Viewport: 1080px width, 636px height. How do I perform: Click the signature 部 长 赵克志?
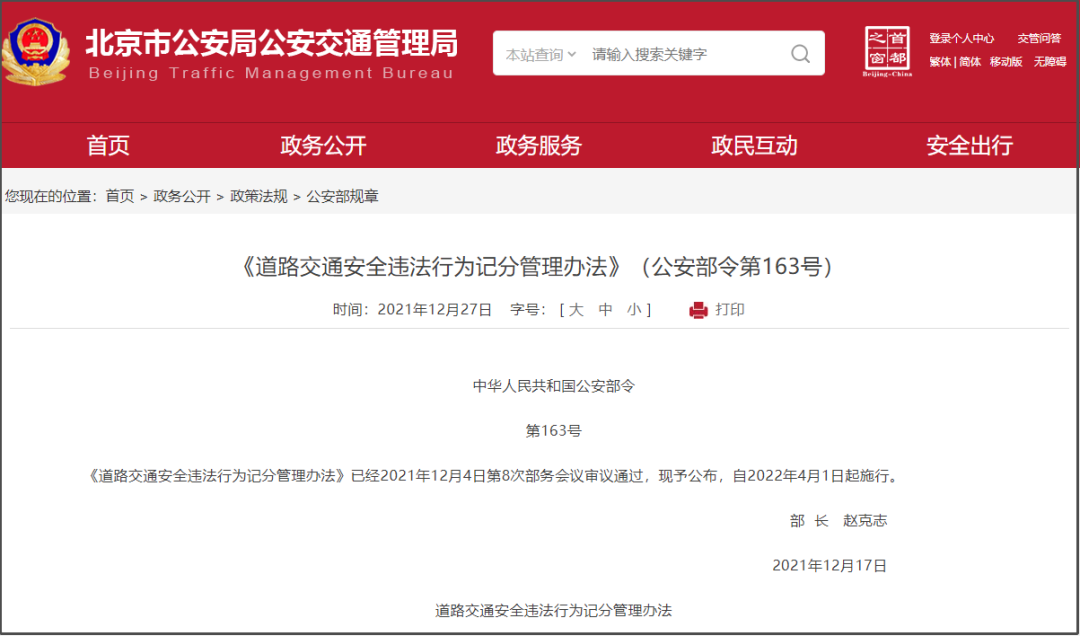click(838, 520)
